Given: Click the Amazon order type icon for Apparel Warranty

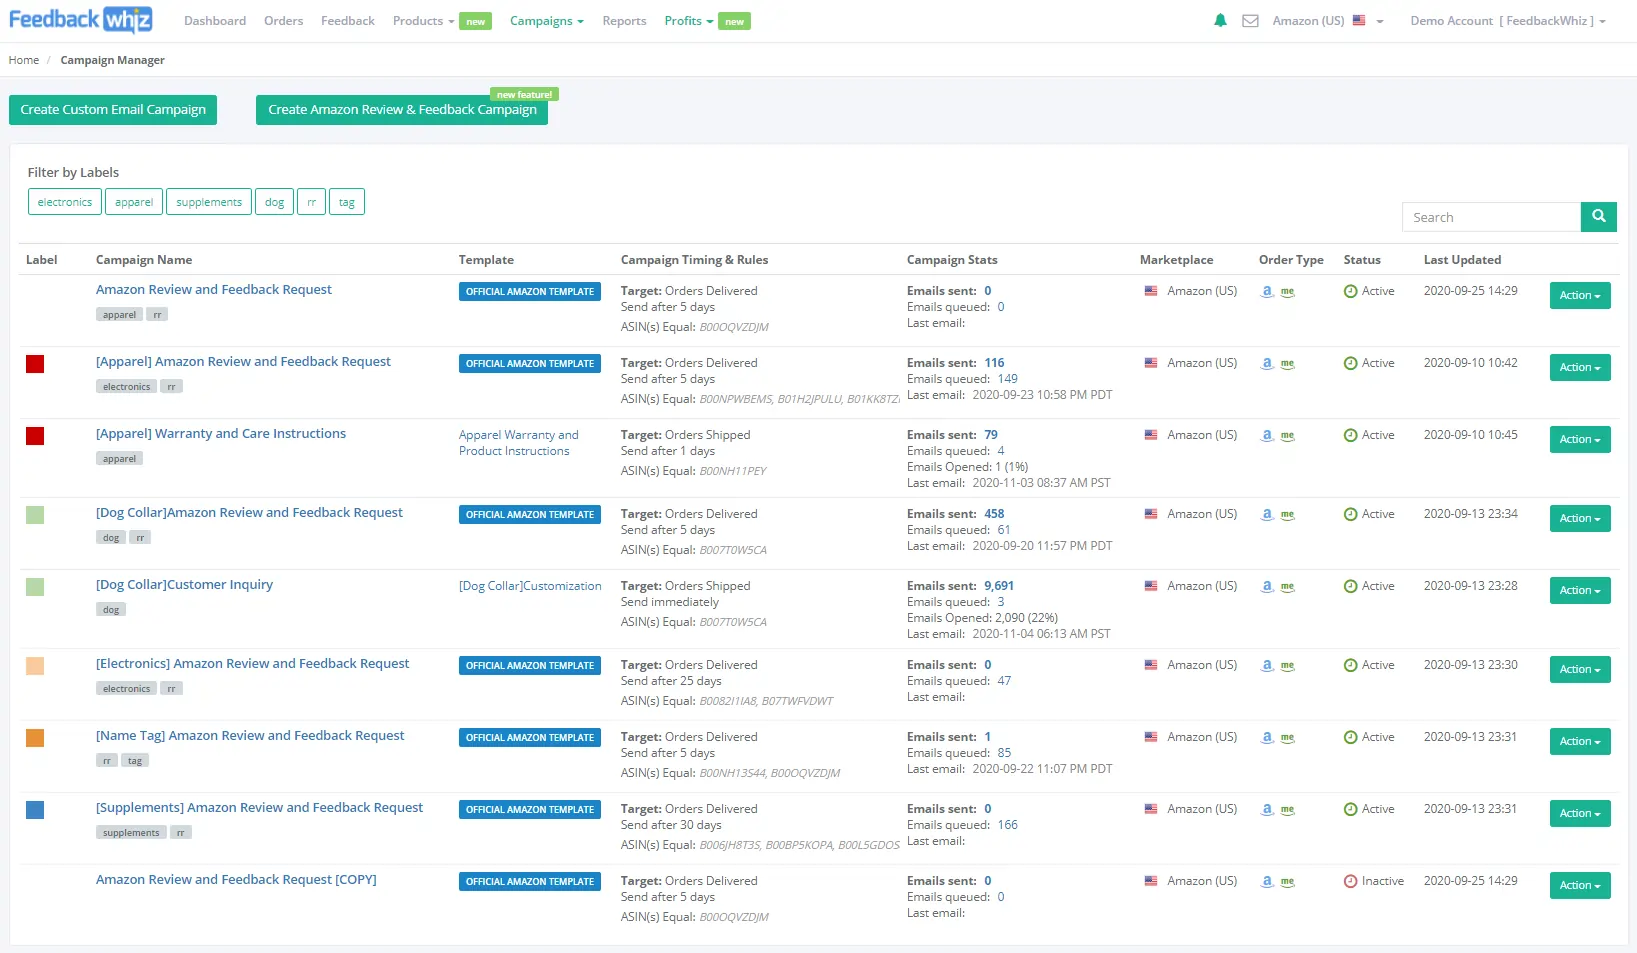Looking at the screenshot, I should [x=1267, y=436].
